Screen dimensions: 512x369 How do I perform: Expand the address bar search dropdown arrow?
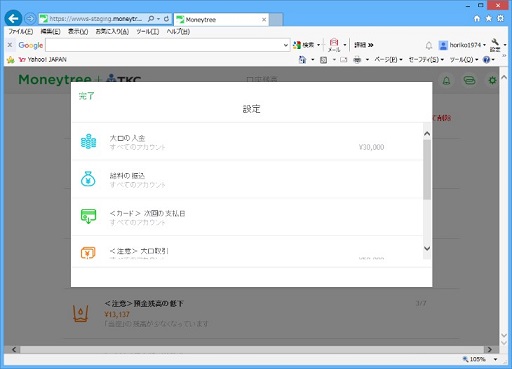(158, 19)
